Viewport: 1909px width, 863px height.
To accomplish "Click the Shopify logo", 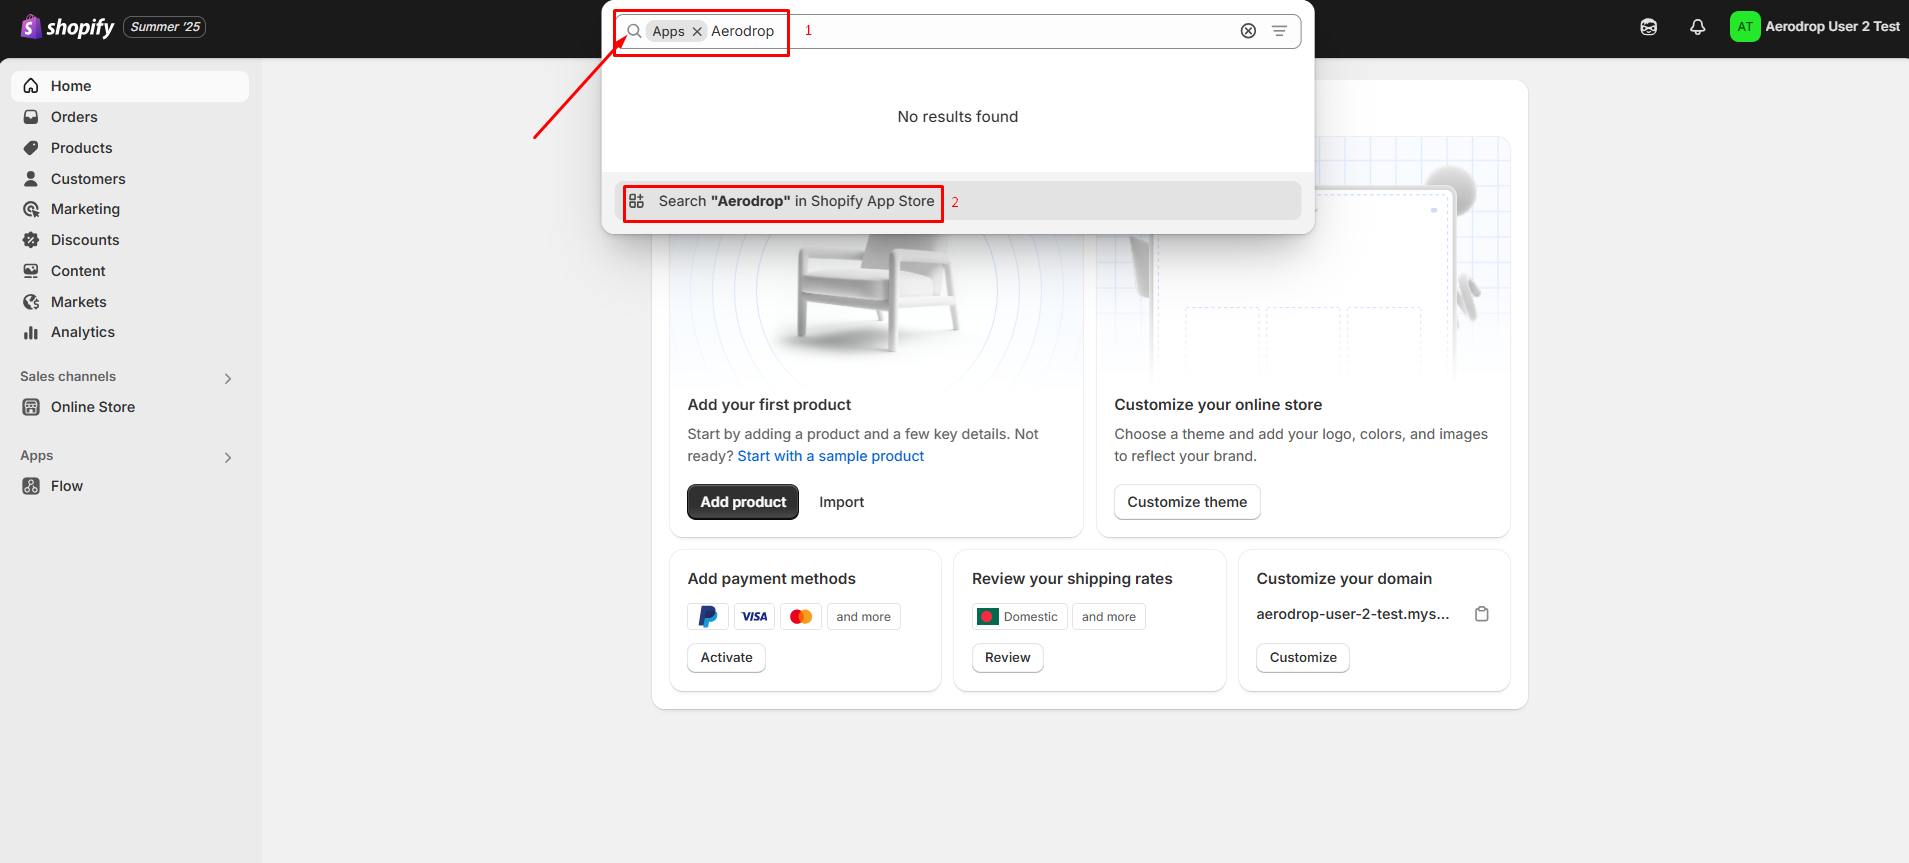I will point(67,27).
